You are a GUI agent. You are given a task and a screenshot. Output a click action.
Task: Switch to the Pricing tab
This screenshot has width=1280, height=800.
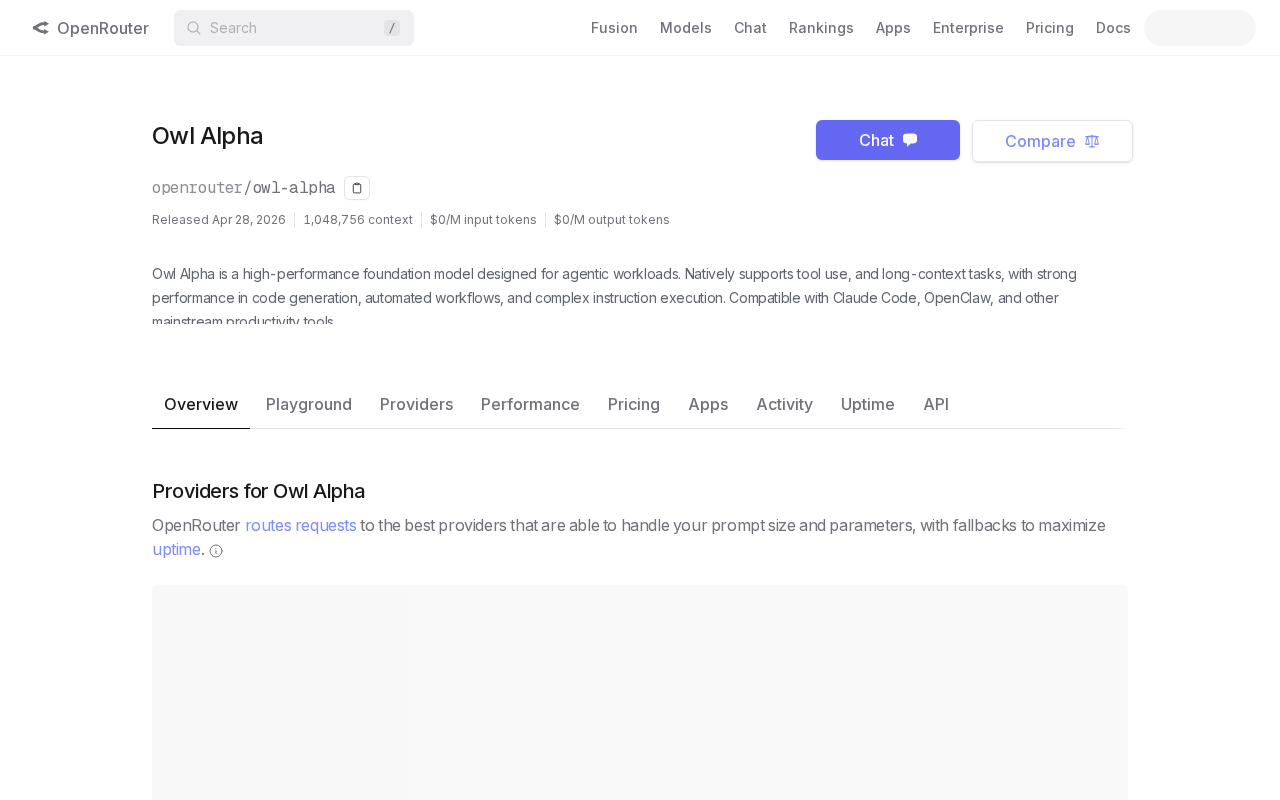click(634, 404)
